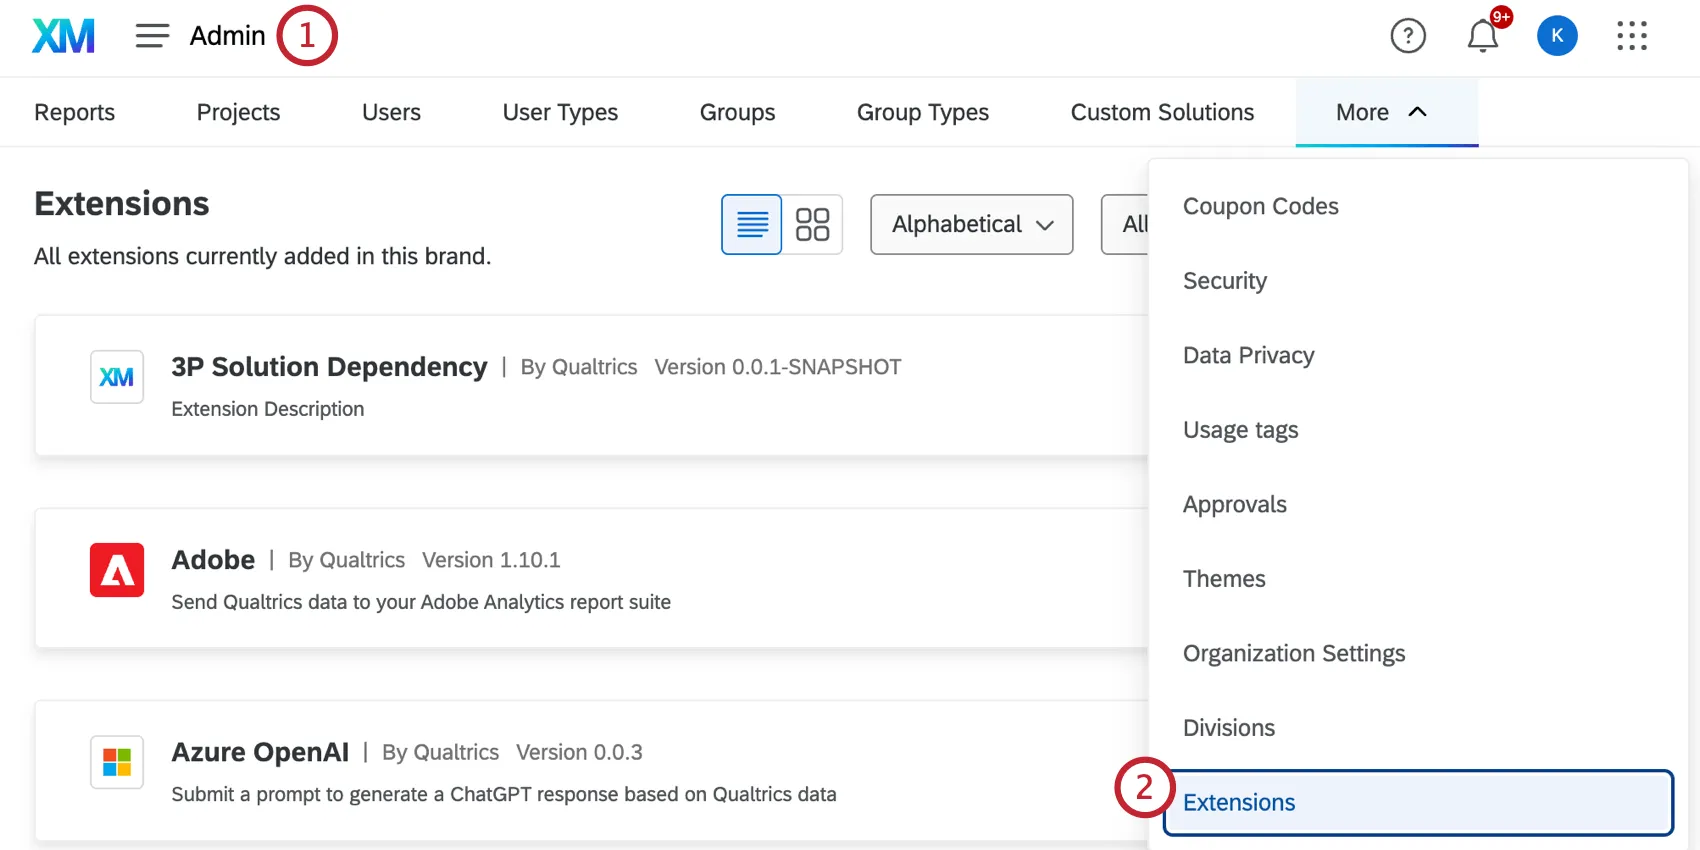Open the app switcher grid icon

pyautogui.click(x=1632, y=36)
